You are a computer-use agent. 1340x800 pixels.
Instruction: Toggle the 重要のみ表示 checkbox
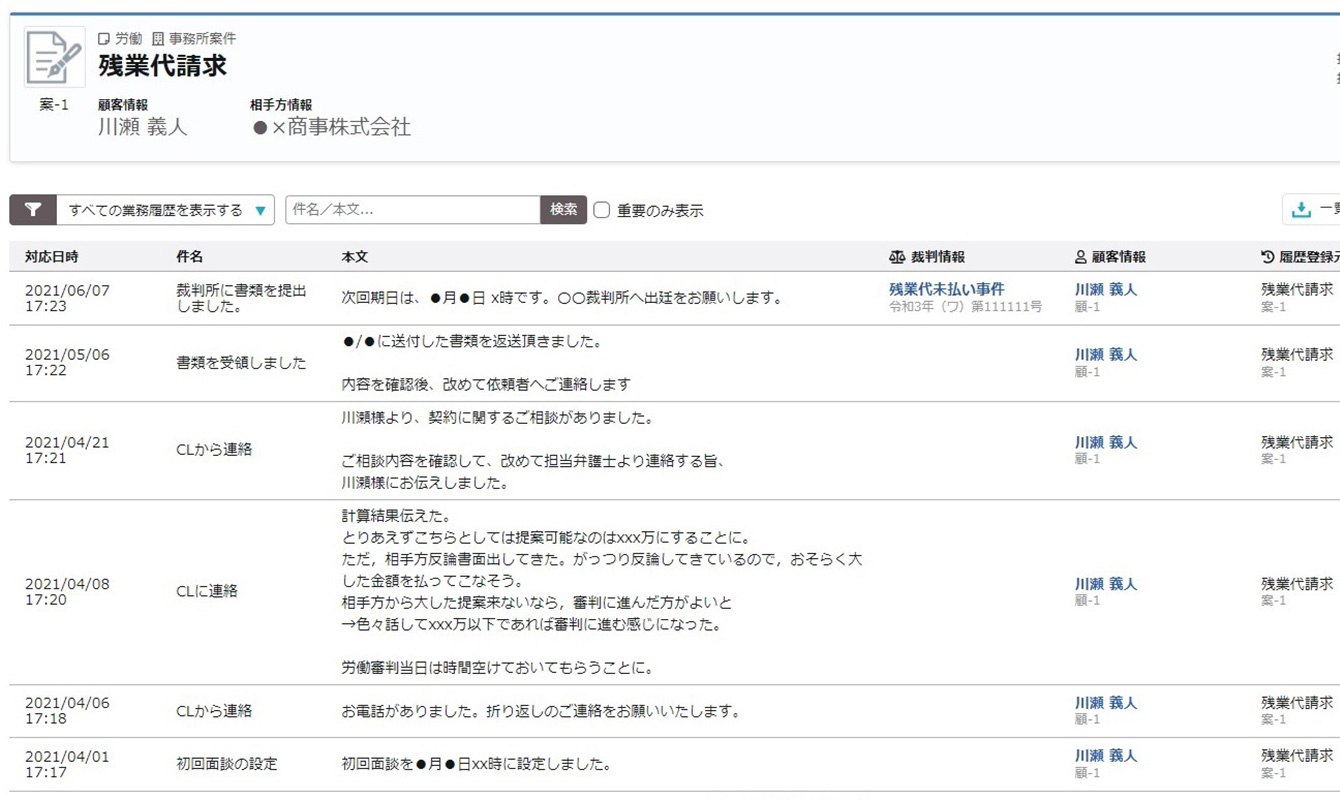click(x=601, y=210)
